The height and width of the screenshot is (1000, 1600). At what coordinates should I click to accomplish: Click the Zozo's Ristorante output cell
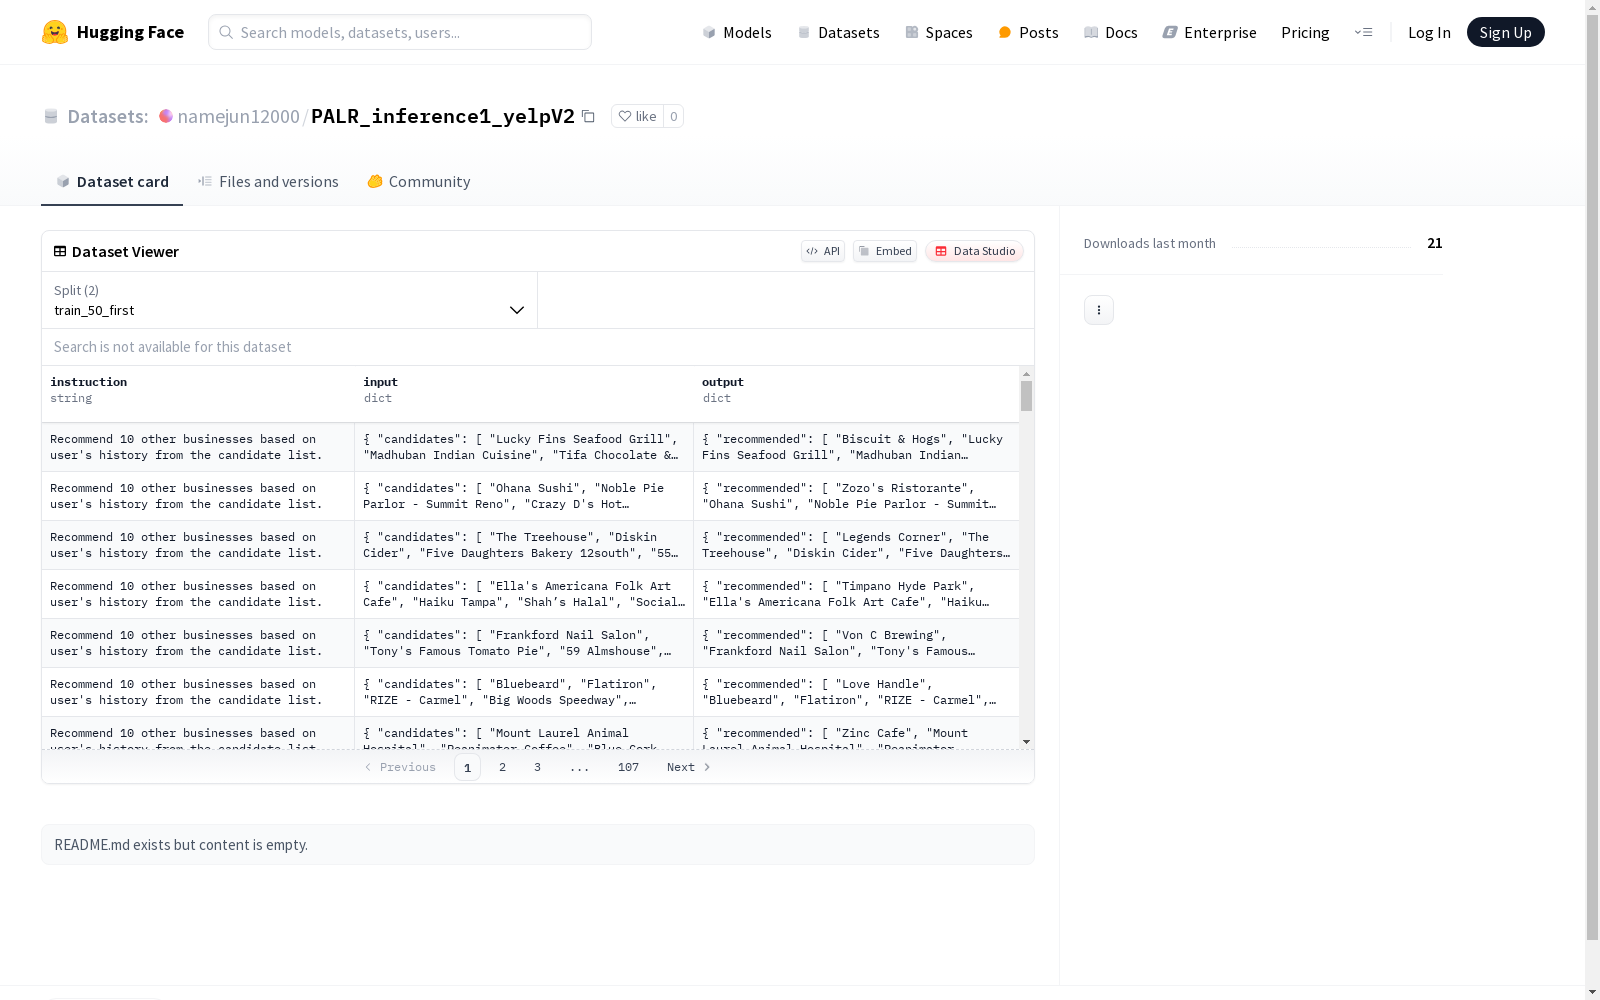click(x=856, y=496)
